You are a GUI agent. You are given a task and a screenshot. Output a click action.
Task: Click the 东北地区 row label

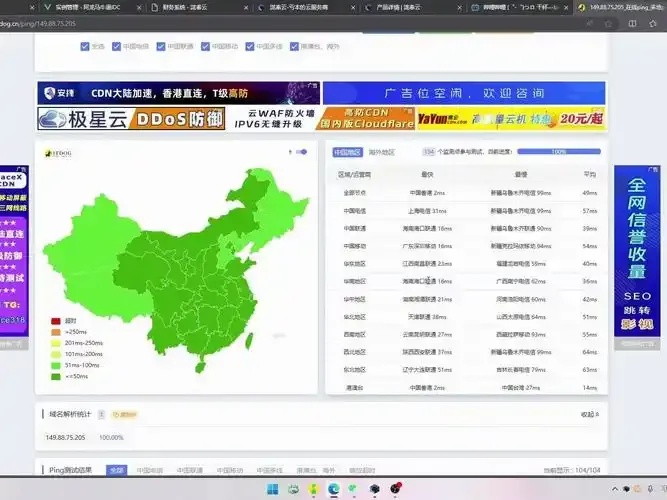(x=354, y=370)
